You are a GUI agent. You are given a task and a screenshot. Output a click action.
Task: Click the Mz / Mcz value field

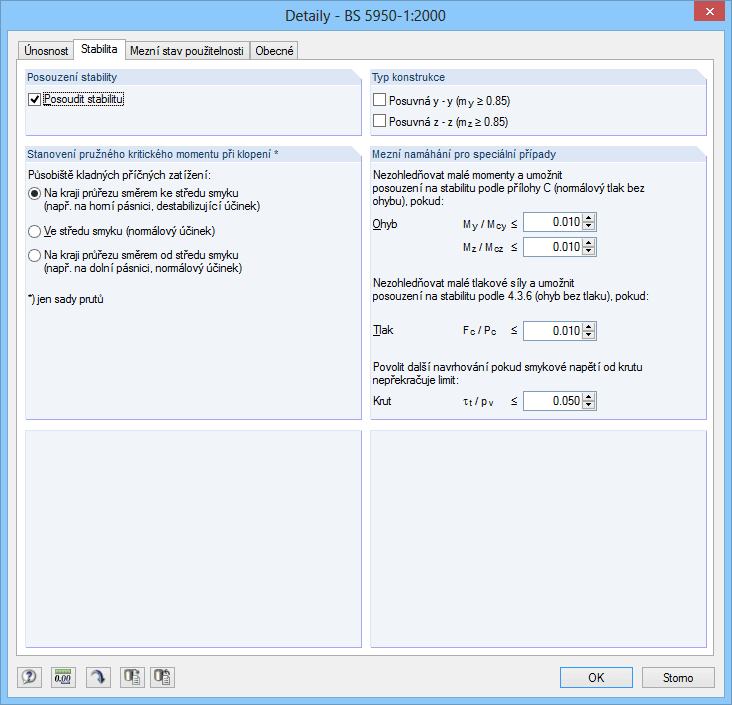tap(553, 247)
